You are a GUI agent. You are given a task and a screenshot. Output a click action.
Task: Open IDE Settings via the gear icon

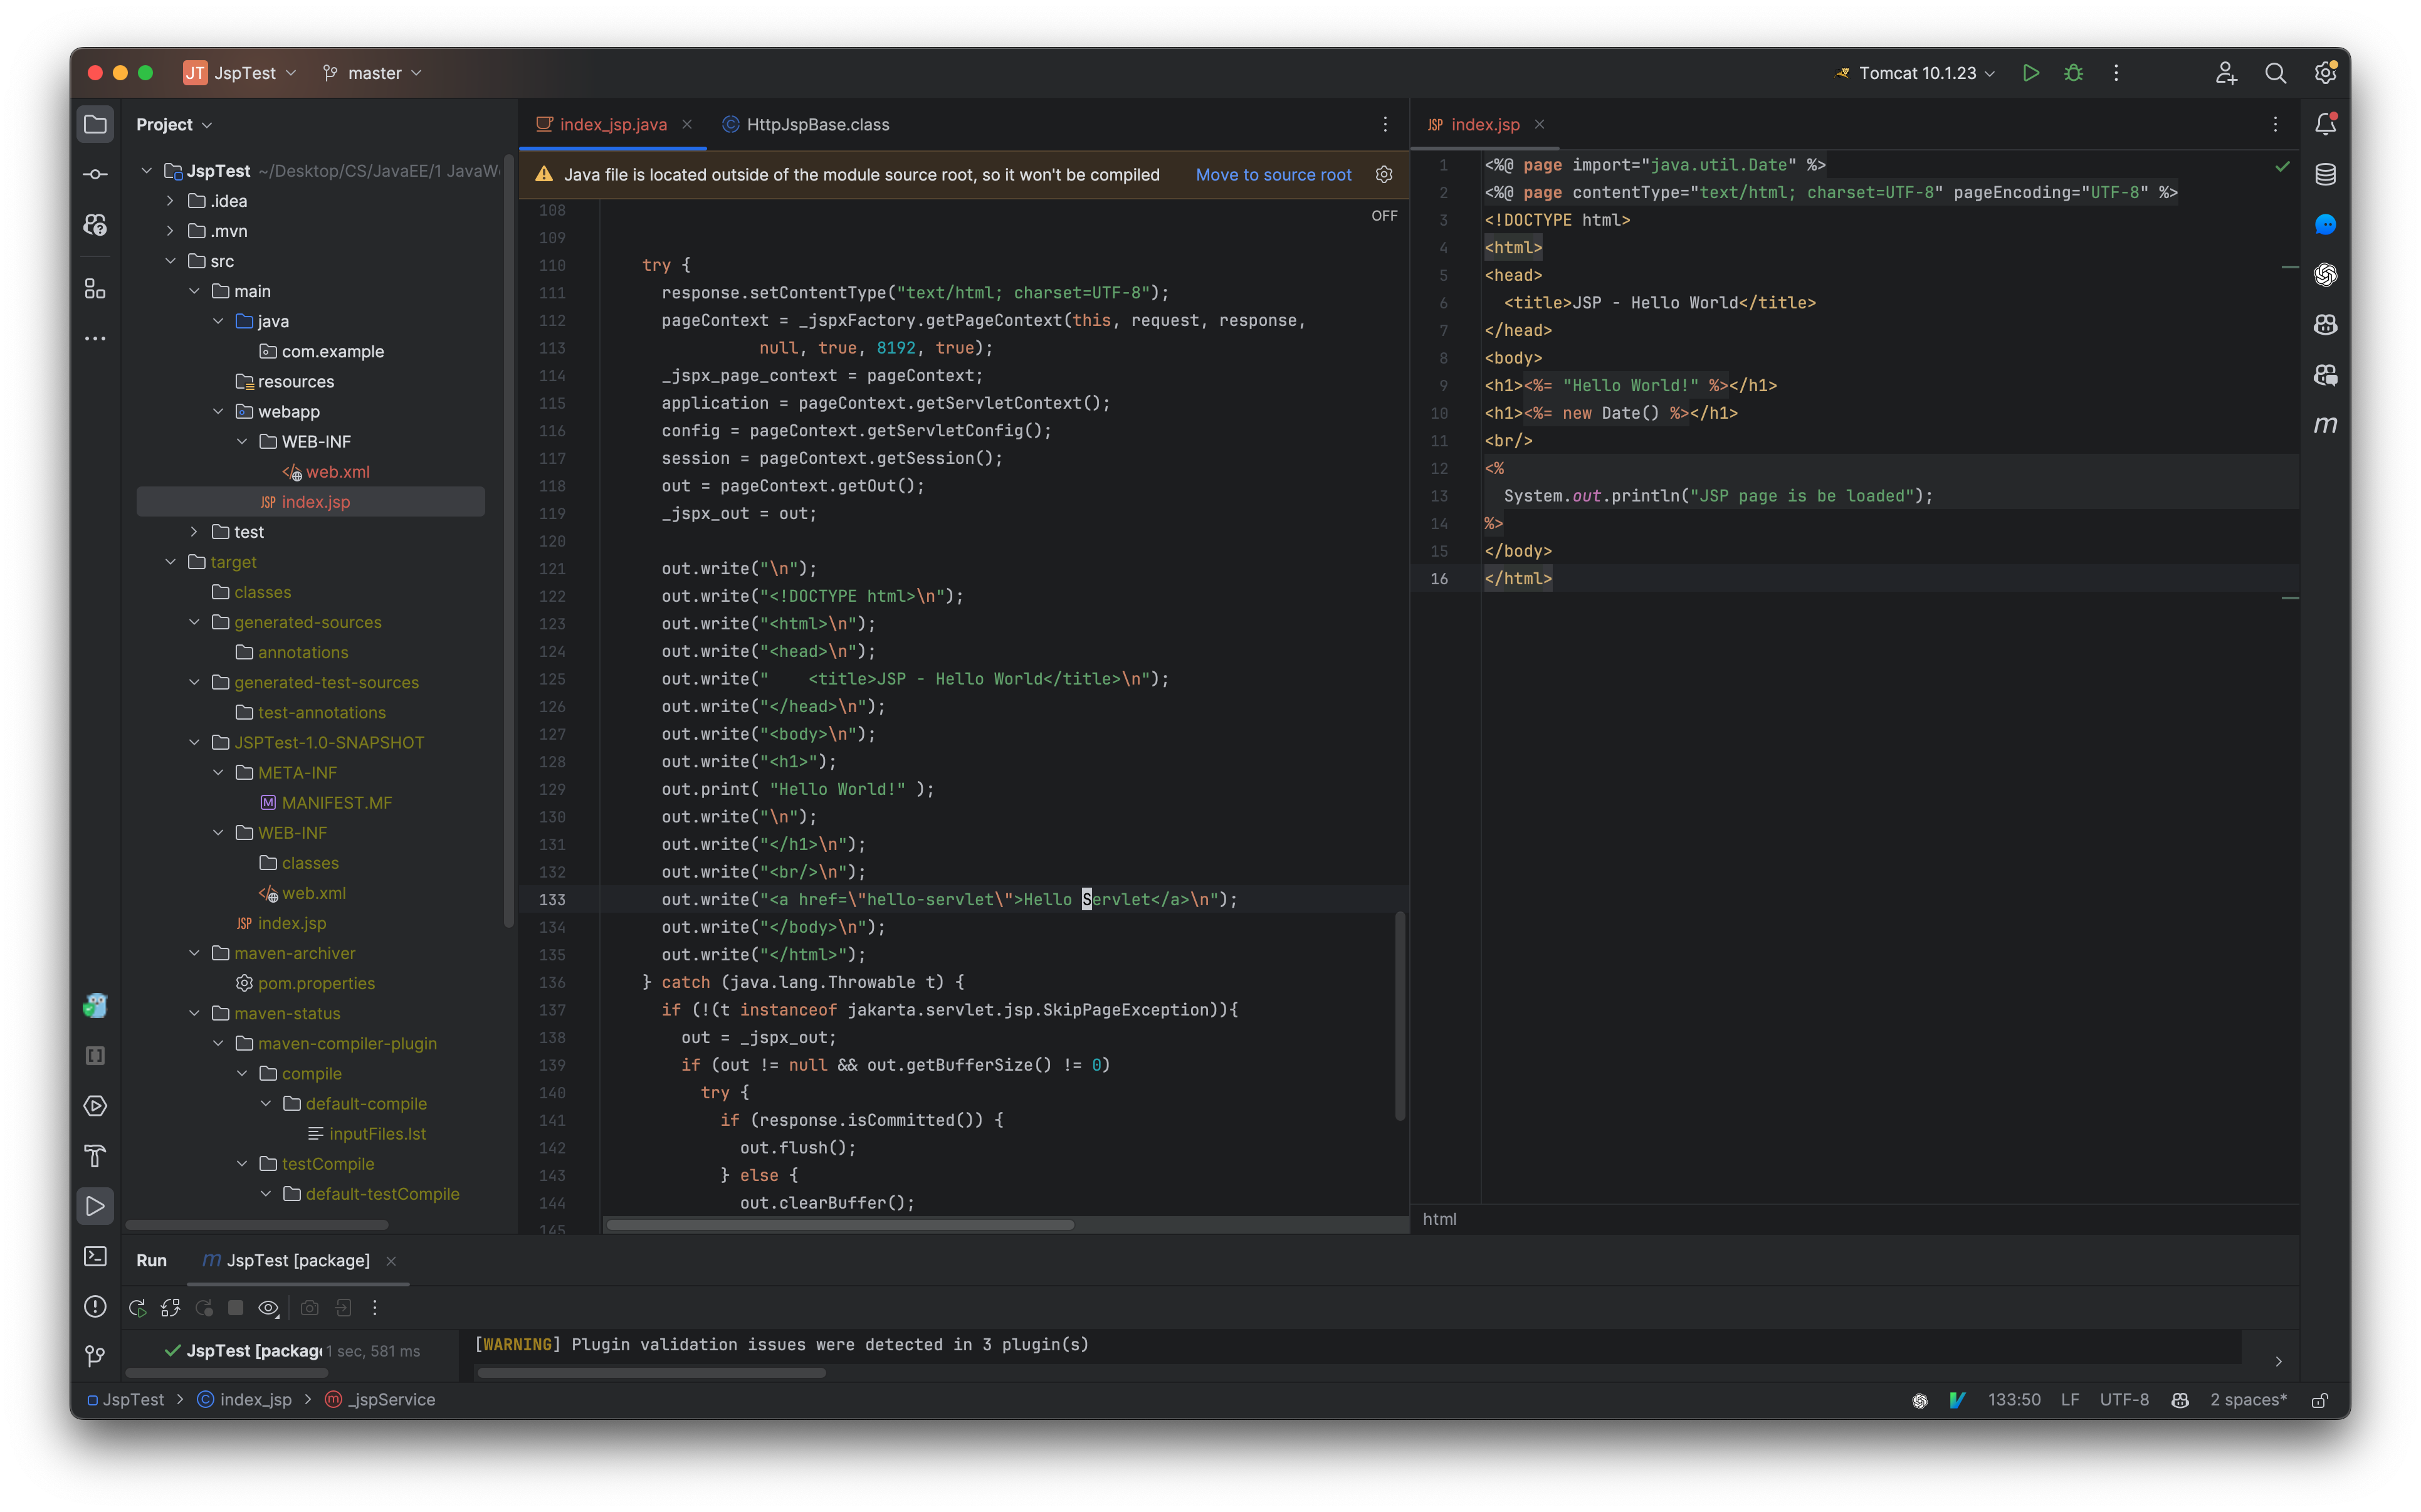[x=2326, y=73]
